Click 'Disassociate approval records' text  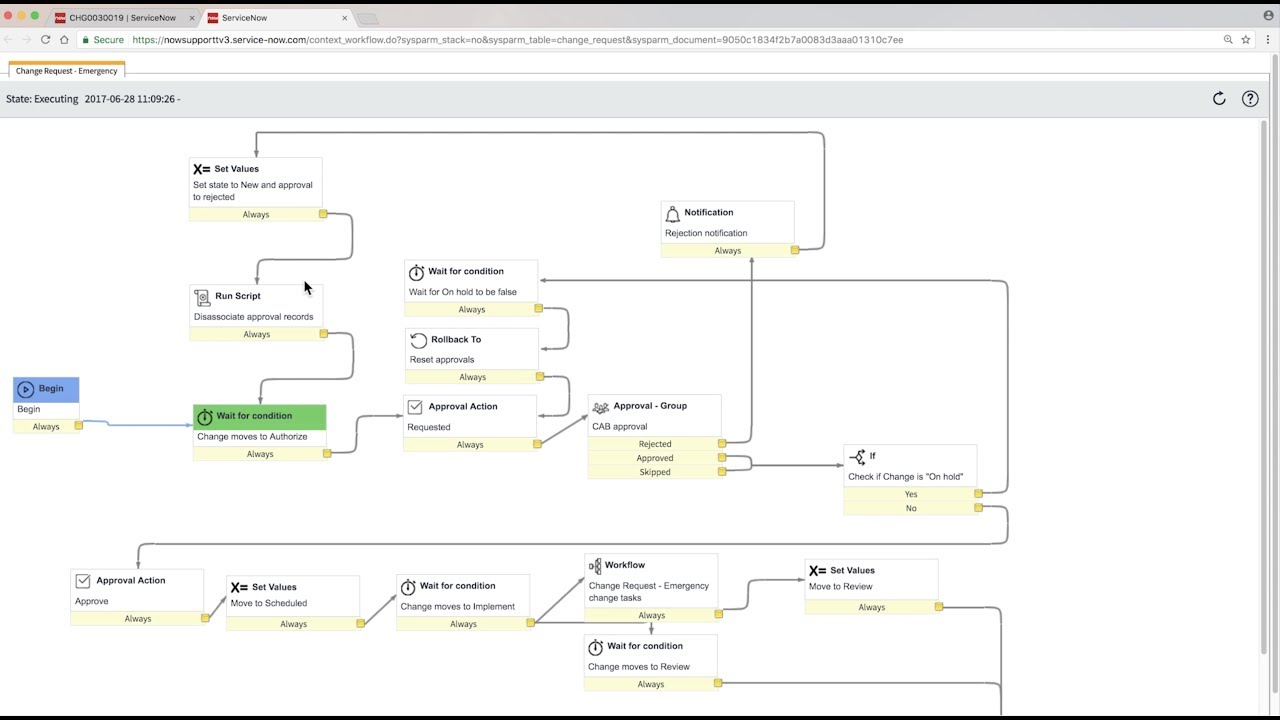click(x=254, y=317)
